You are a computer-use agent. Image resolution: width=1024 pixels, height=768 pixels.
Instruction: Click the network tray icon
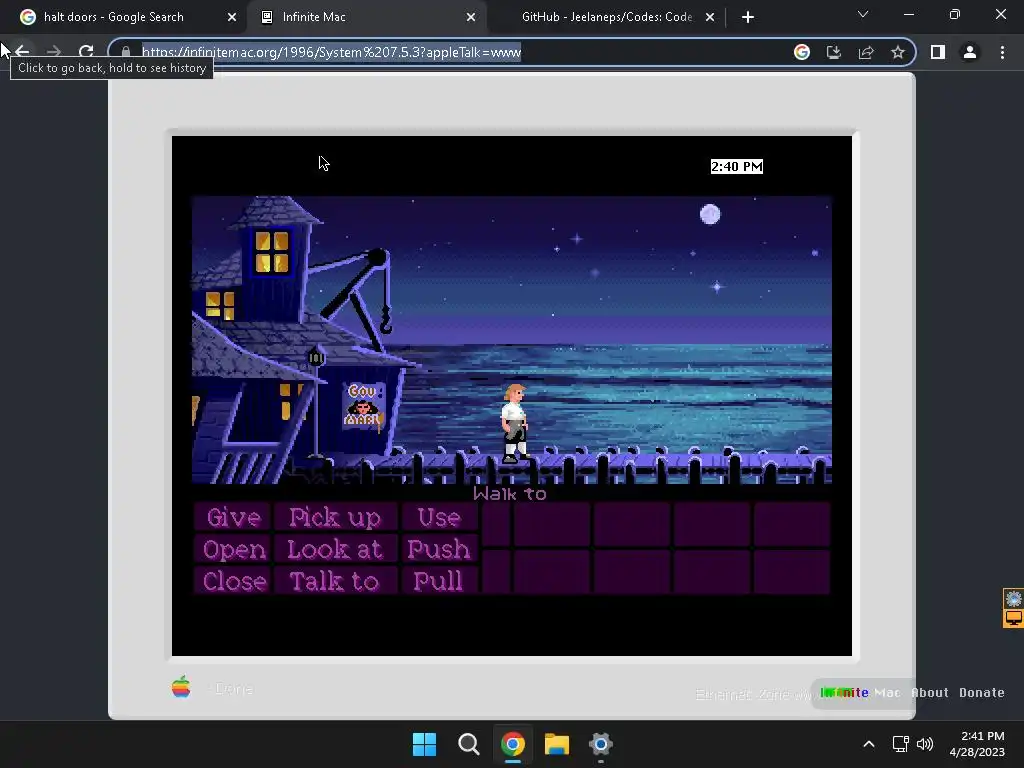click(901, 744)
